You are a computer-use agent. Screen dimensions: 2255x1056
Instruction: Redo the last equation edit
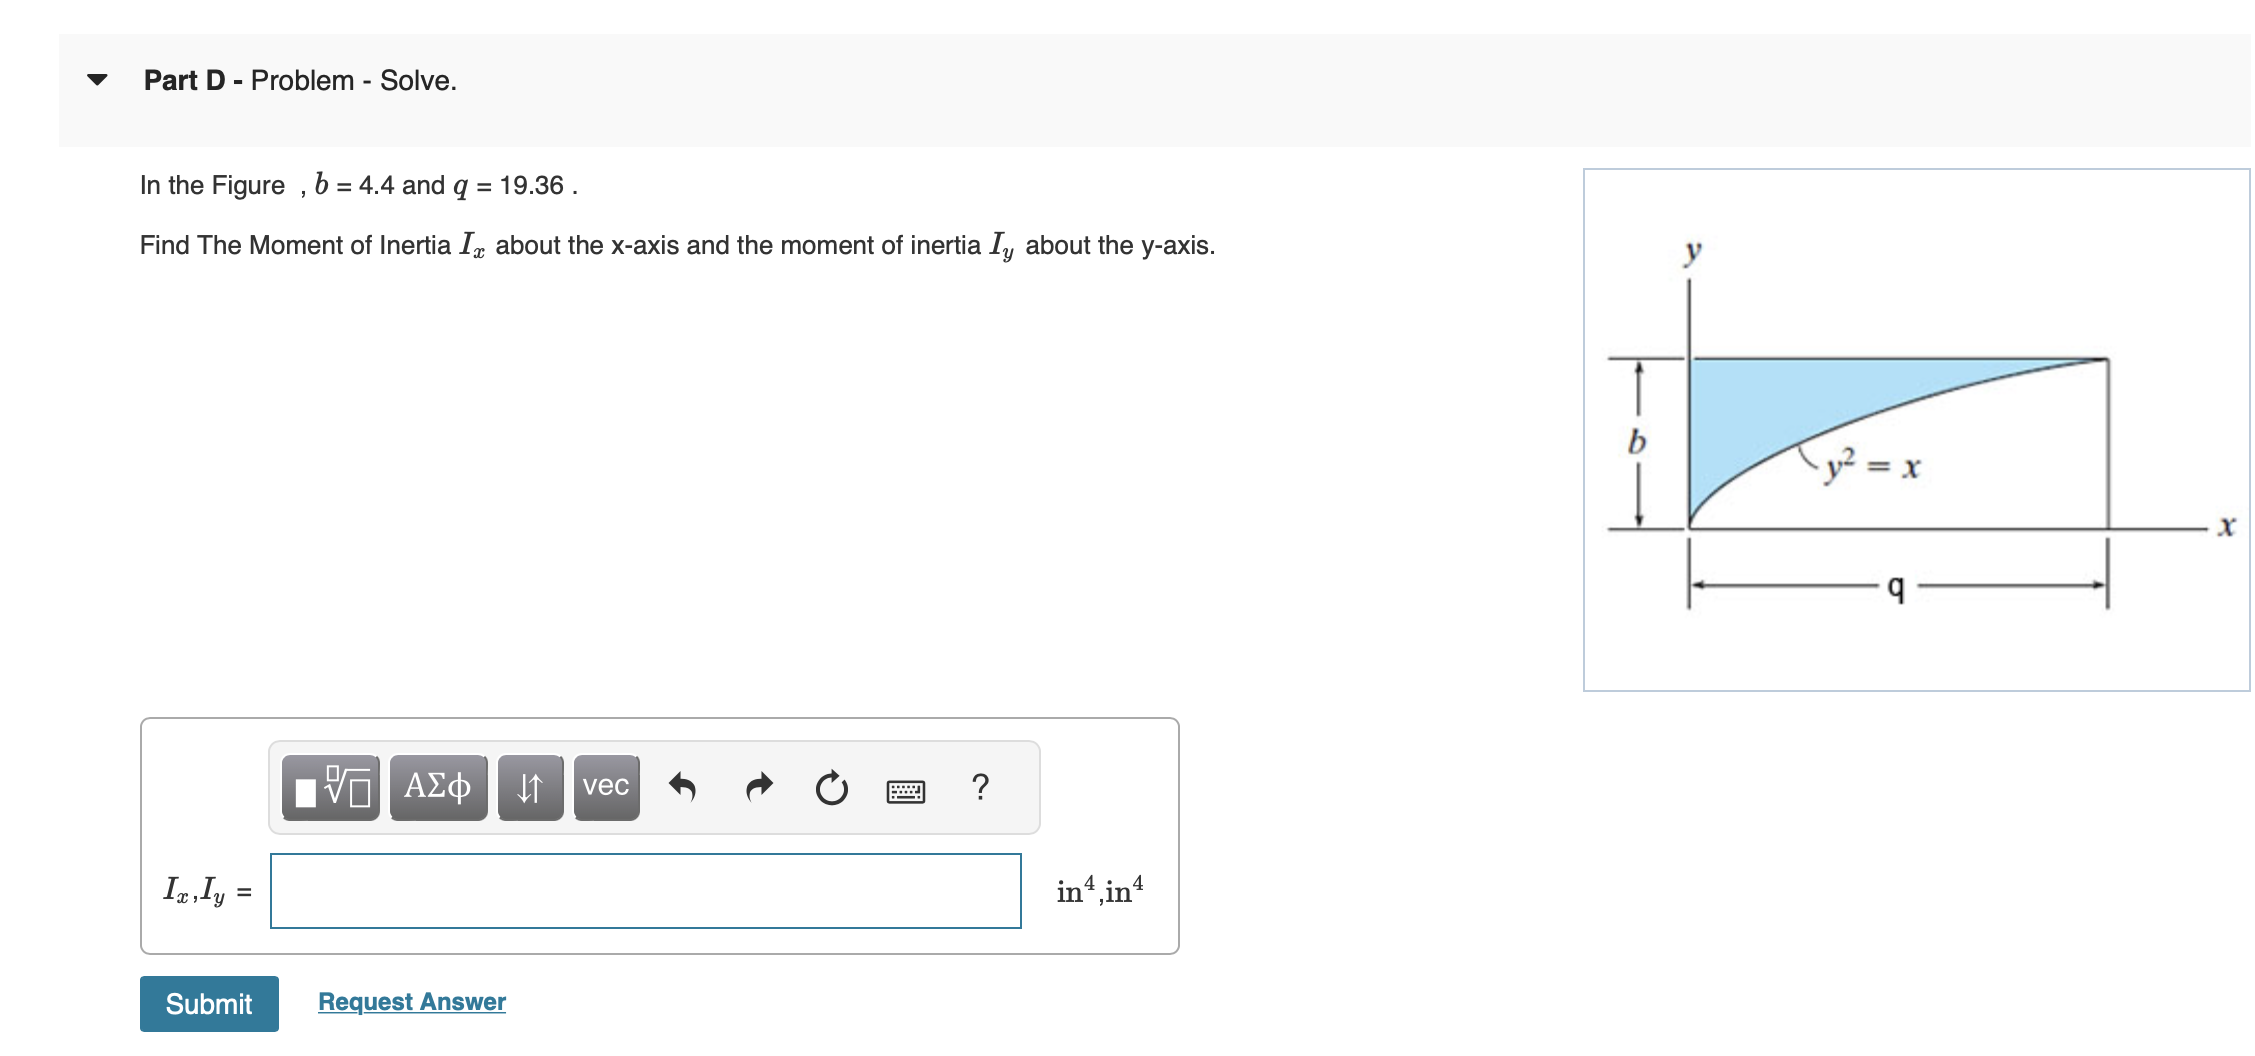[x=759, y=788]
